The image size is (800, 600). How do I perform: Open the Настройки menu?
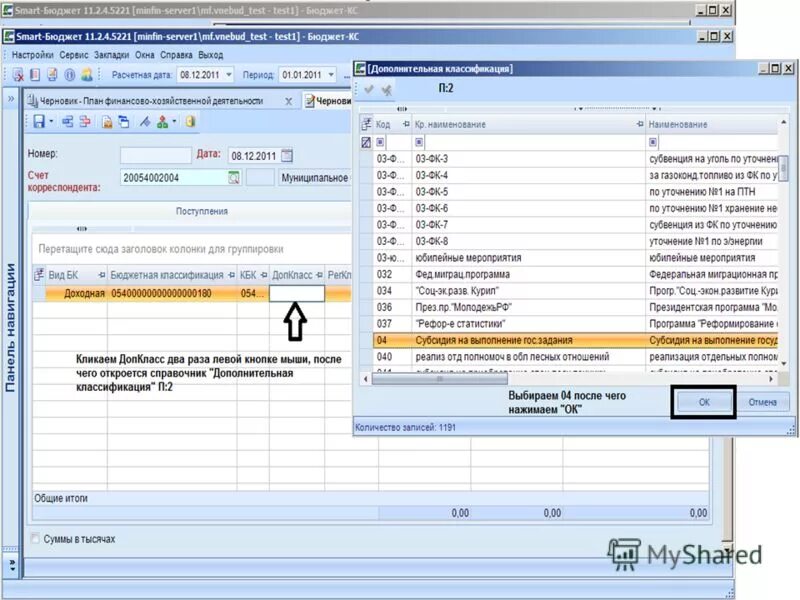pos(32,55)
